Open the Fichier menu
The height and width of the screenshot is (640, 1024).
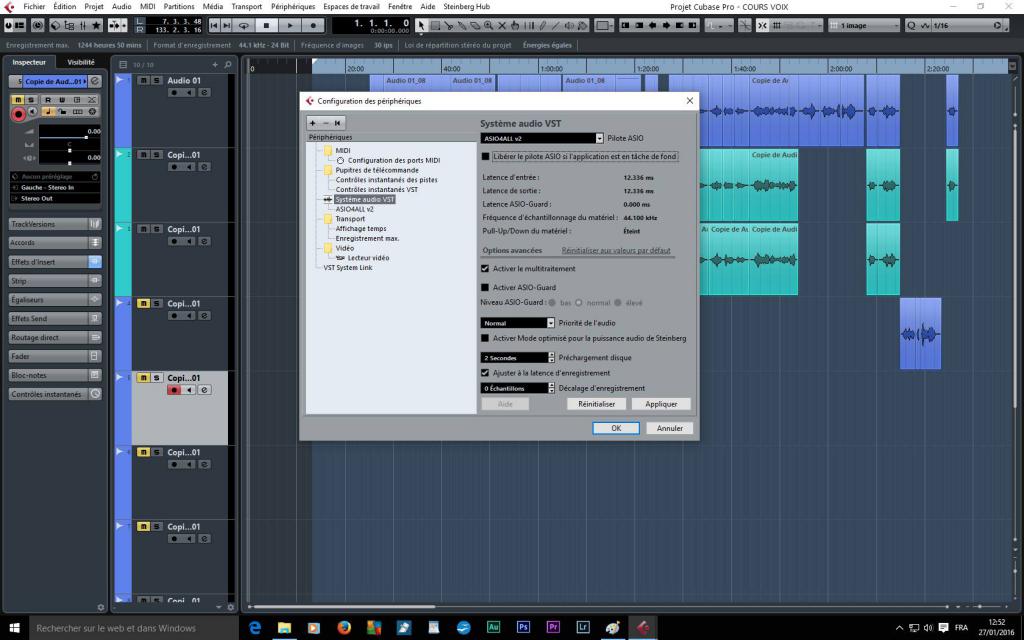(34, 7)
